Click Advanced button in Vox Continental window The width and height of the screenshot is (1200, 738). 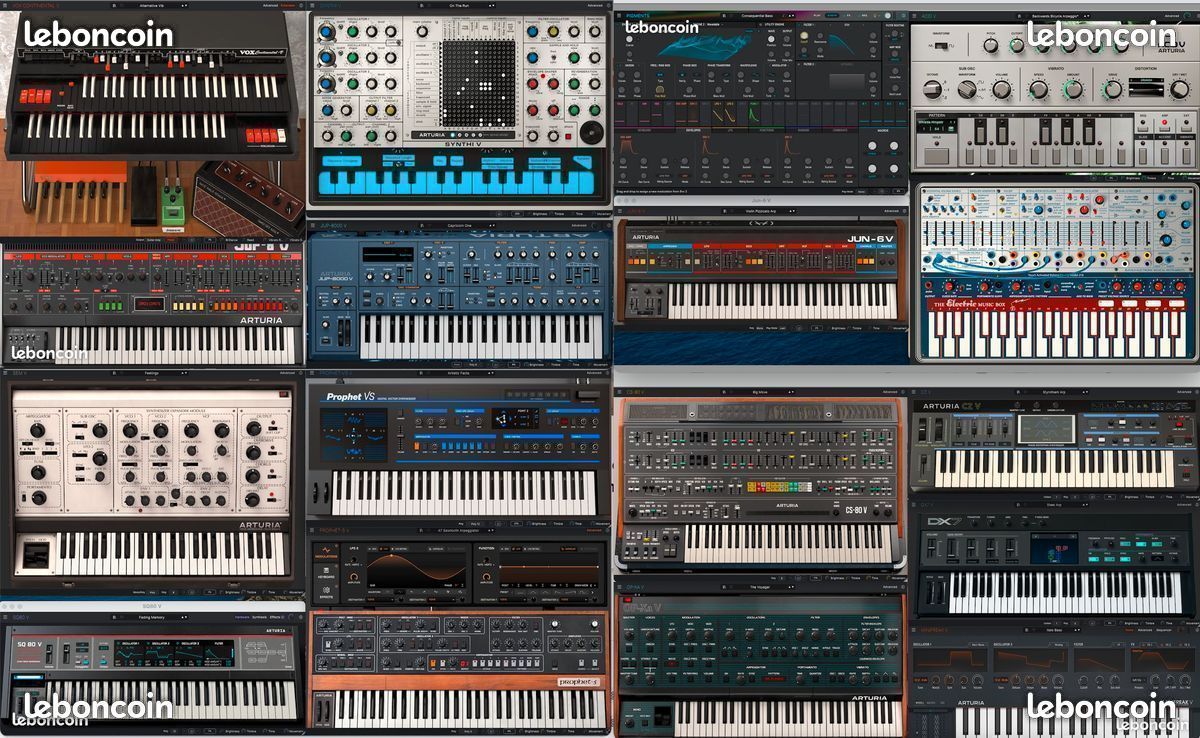point(270,5)
